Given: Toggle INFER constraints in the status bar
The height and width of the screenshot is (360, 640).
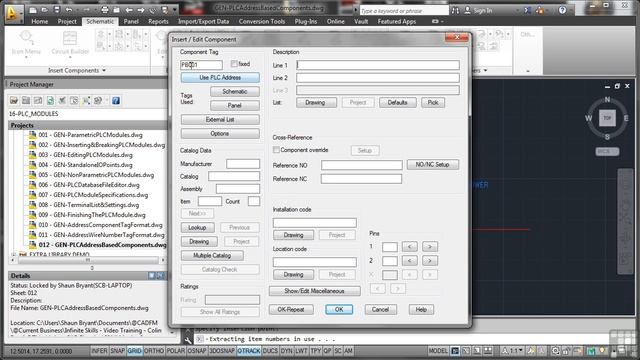Looking at the screenshot, I should click(x=99, y=351).
